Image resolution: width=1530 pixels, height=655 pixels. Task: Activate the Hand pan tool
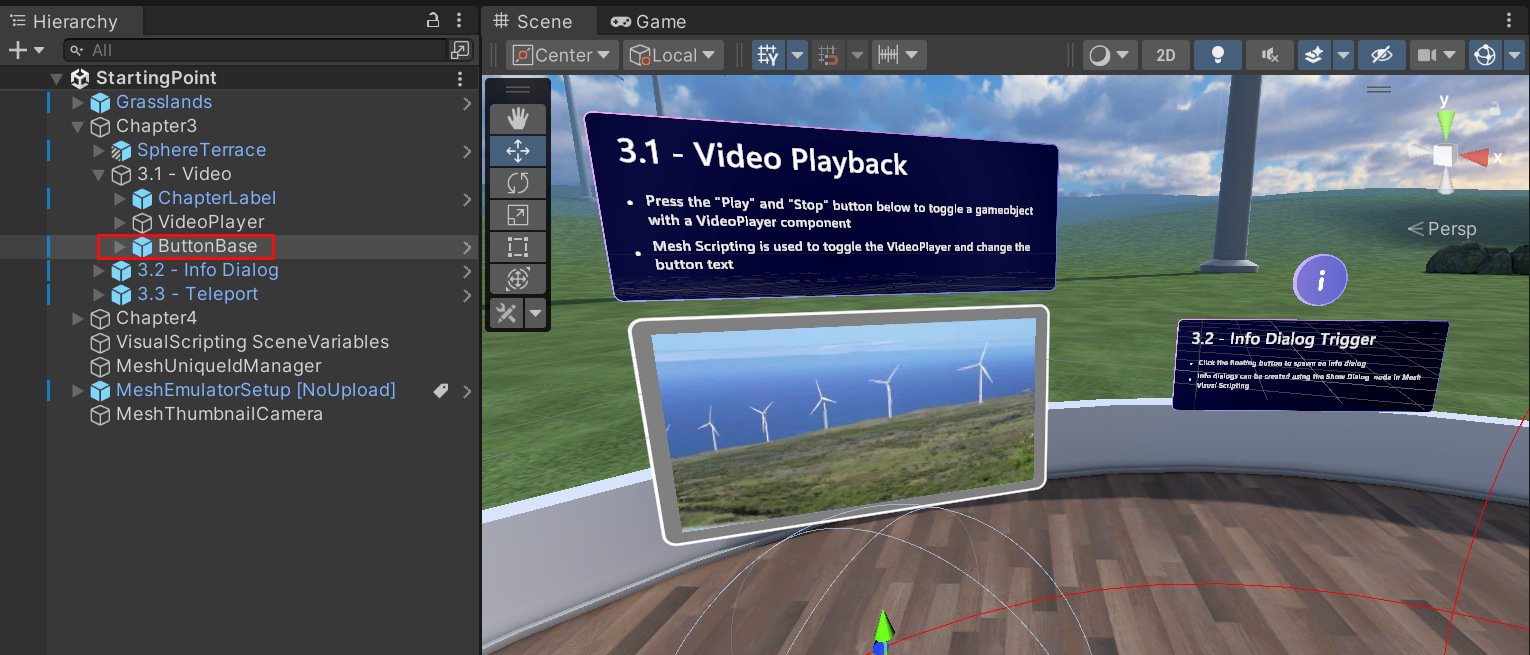(518, 119)
